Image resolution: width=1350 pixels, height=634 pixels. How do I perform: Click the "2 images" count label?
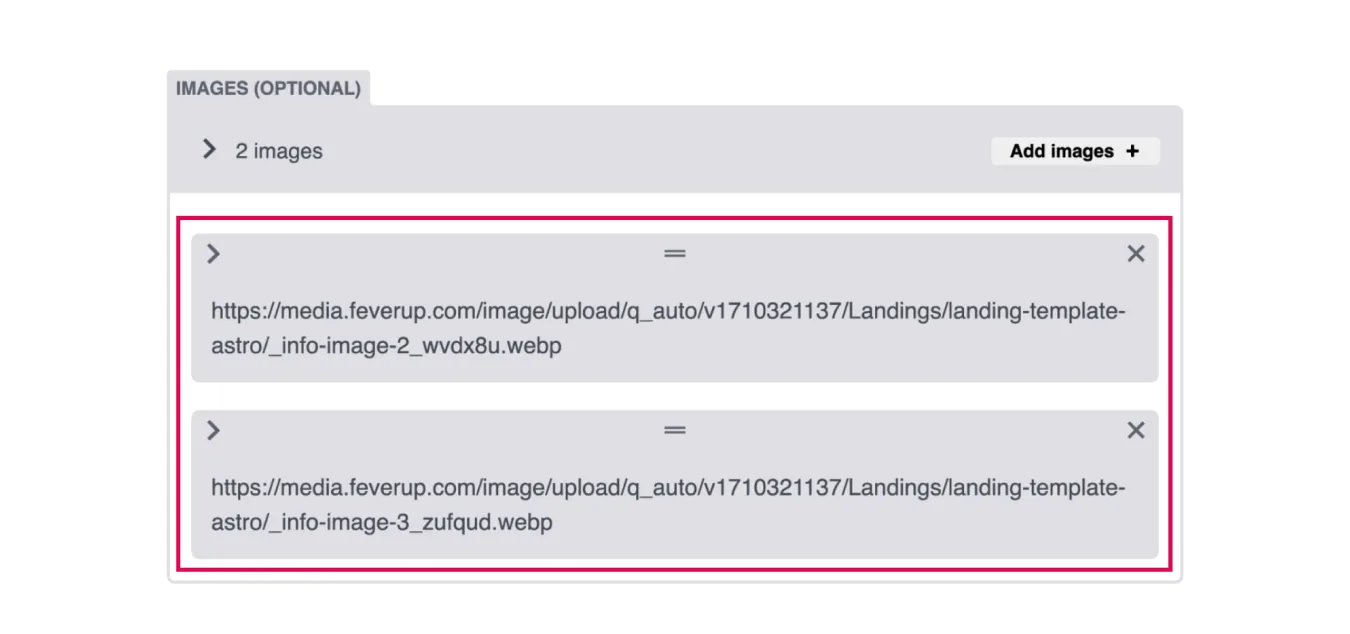pos(279,151)
